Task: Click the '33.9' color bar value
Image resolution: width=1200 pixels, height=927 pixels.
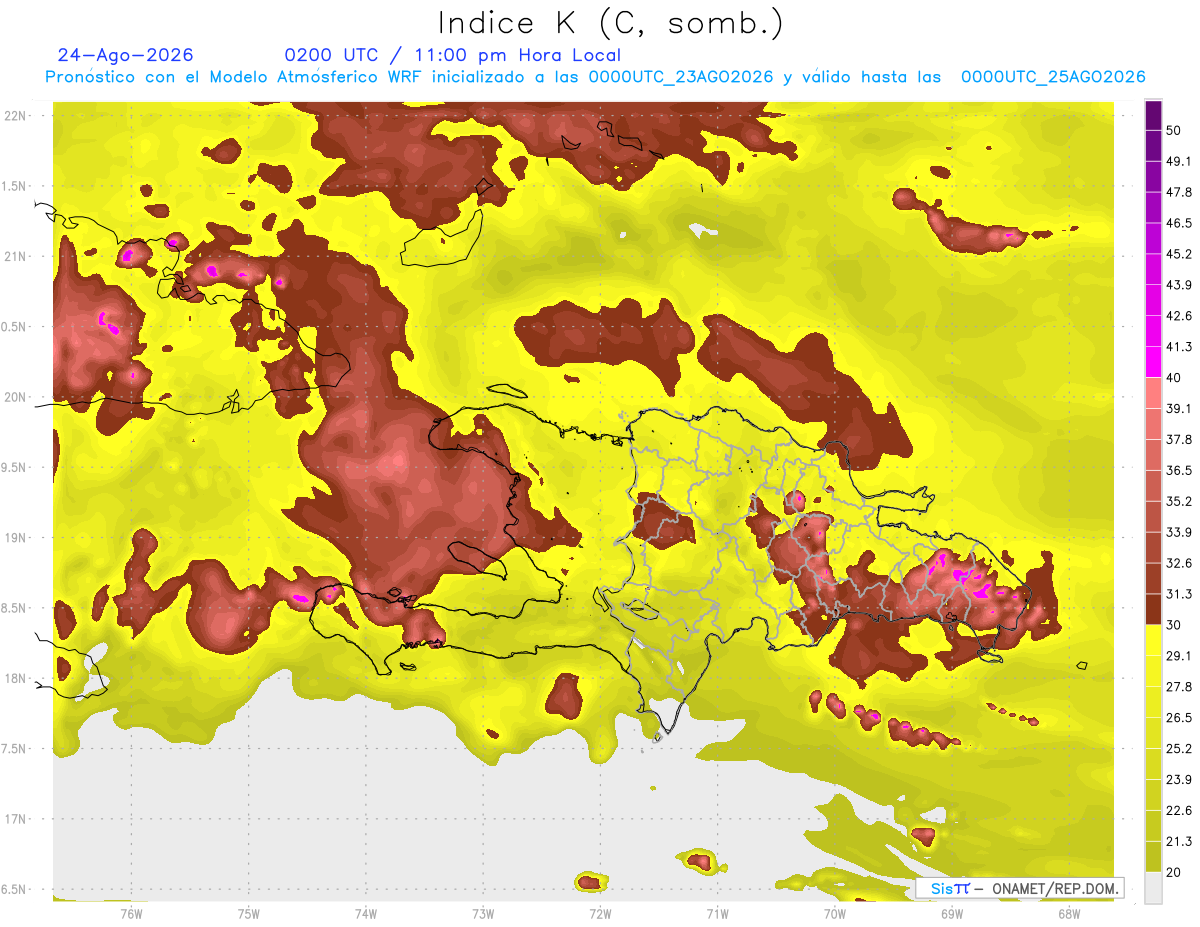Action: pyautogui.click(x=1179, y=532)
